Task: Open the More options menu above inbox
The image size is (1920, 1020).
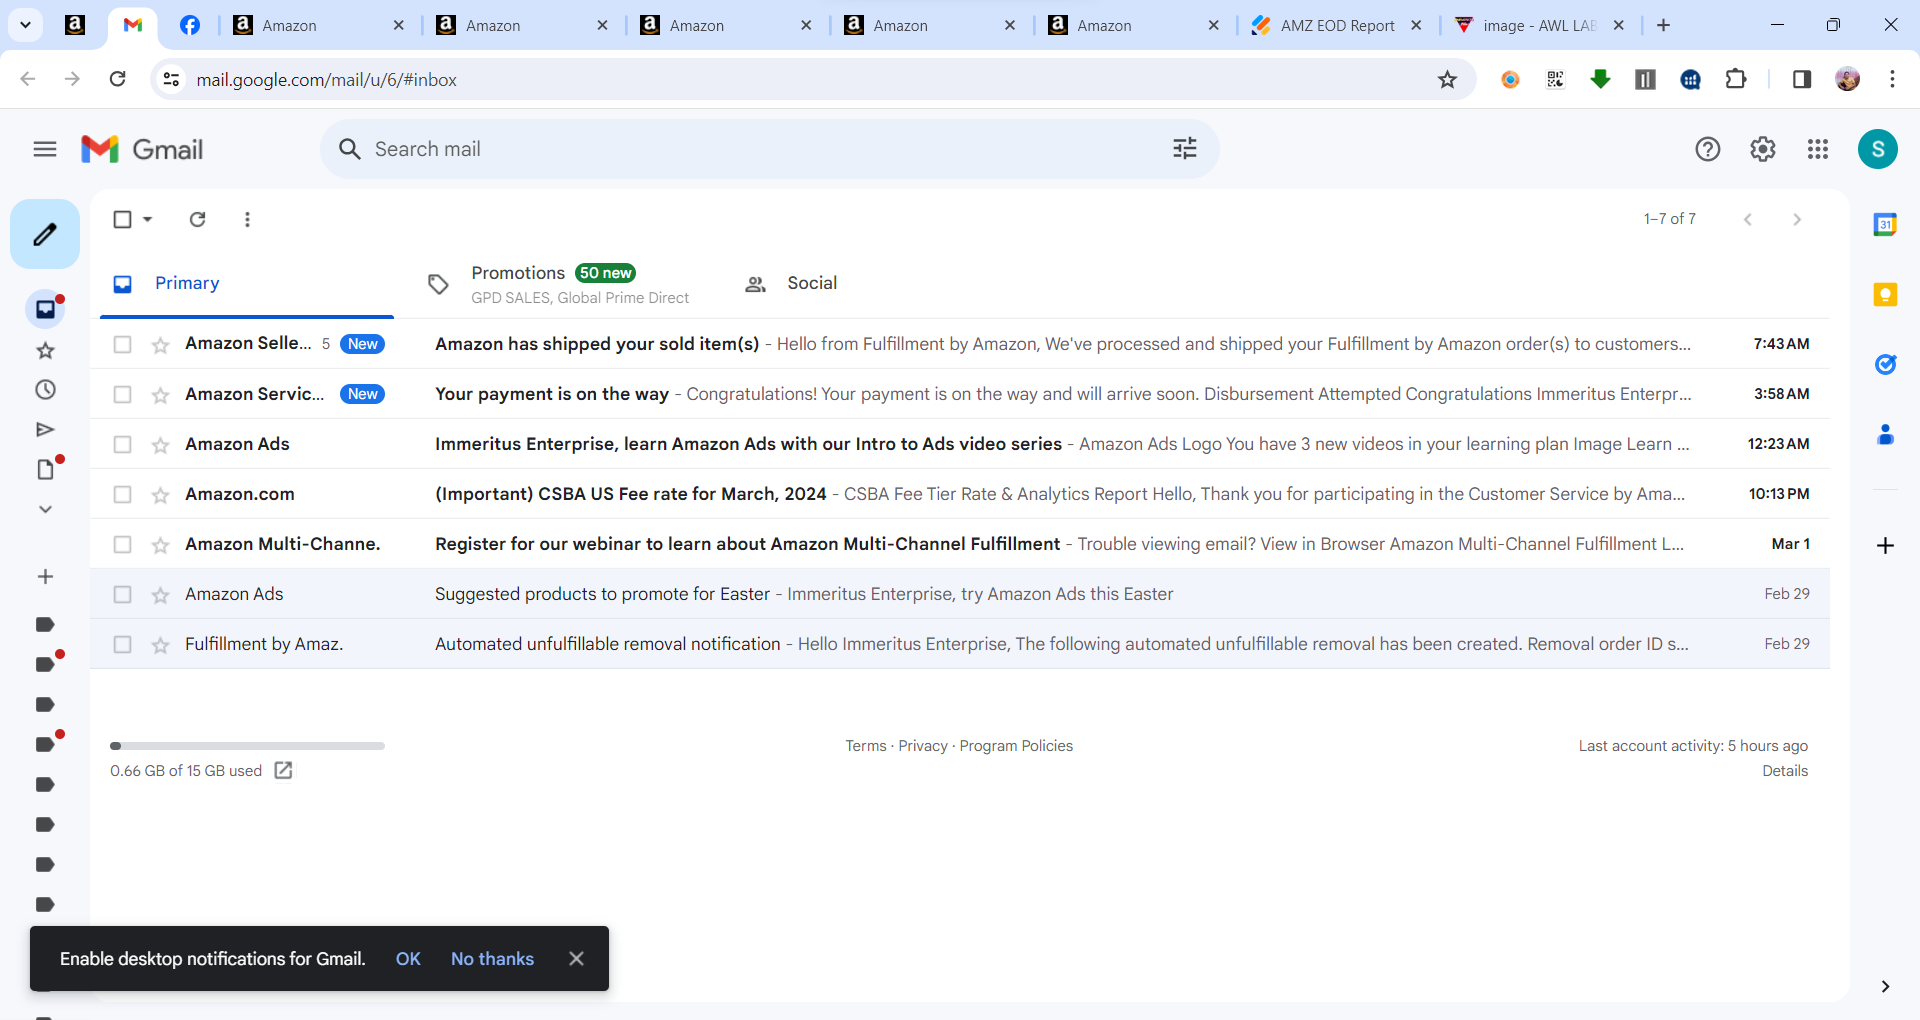Action: click(x=247, y=219)
